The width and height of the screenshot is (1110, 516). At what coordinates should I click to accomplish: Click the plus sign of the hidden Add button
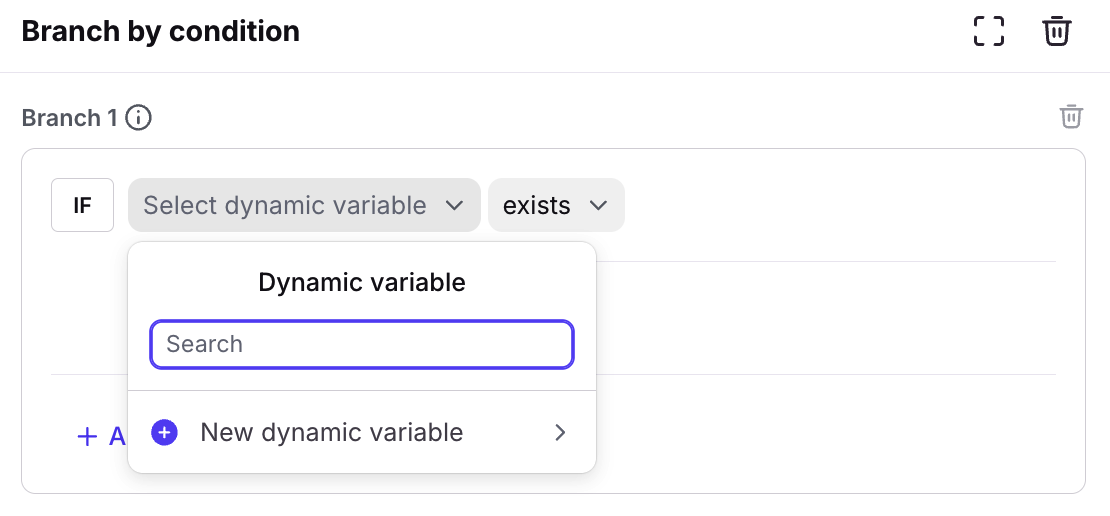tap(88, 436)
